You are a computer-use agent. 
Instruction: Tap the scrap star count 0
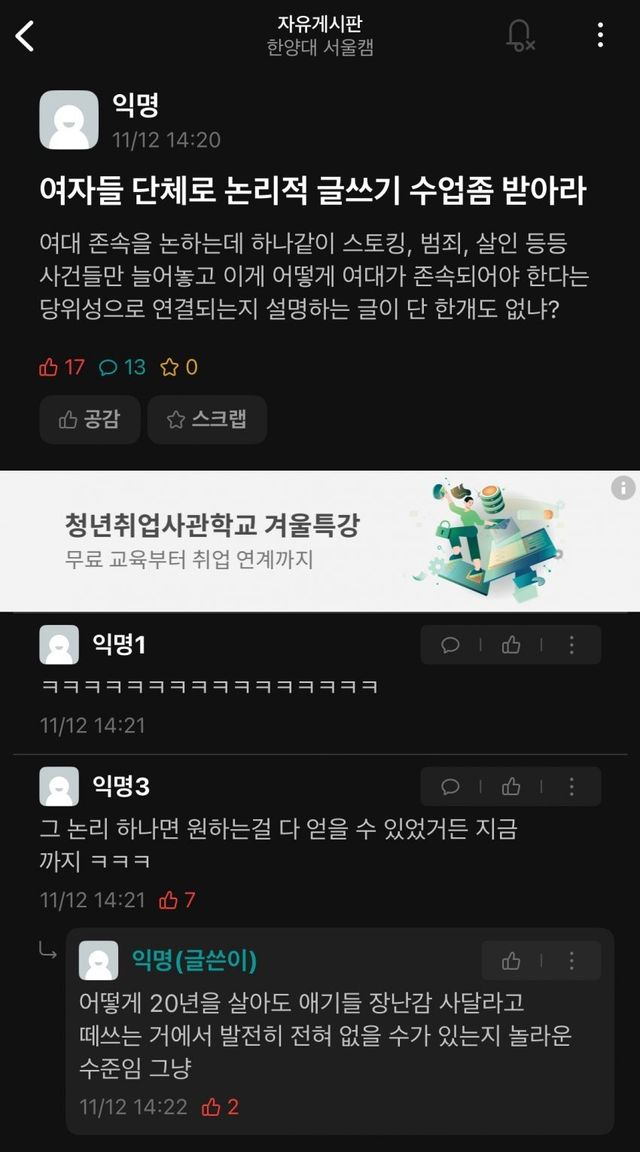[180, 367]
